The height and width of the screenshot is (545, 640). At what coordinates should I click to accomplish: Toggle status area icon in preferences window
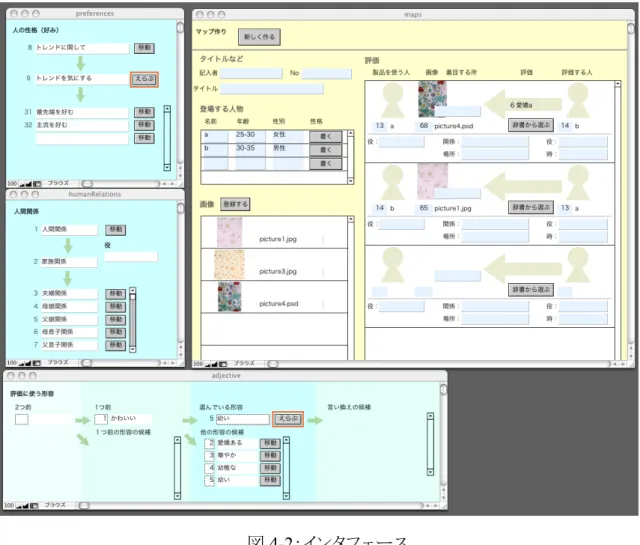37,184
